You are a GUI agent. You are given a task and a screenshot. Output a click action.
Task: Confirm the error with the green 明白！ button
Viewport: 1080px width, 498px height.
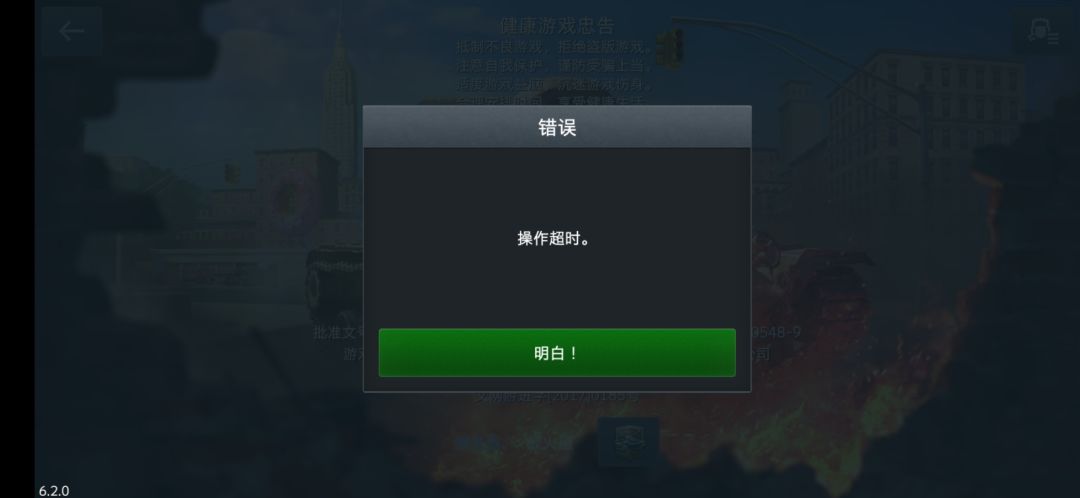pyautogui.click(x=557, y=353)
